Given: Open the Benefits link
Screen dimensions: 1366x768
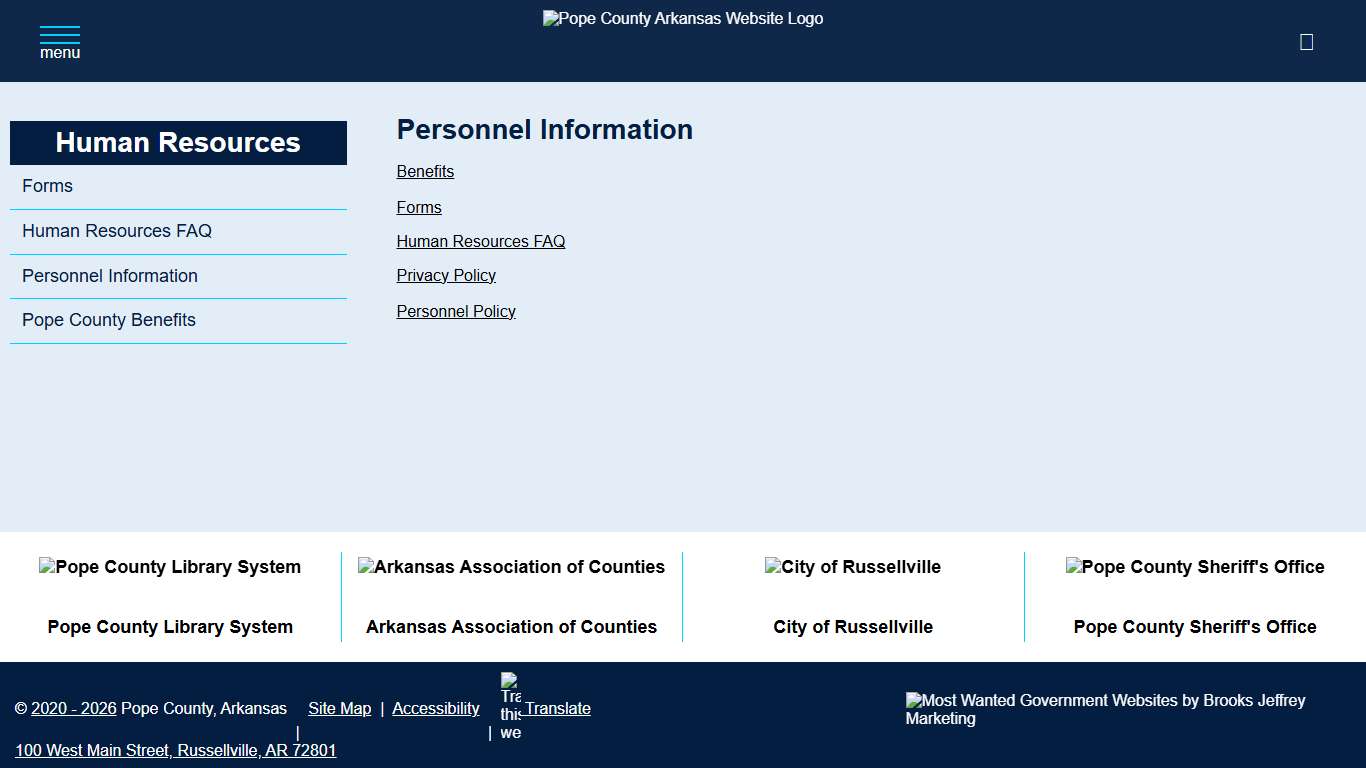Looking at the screenshot, I should [425, 171].
